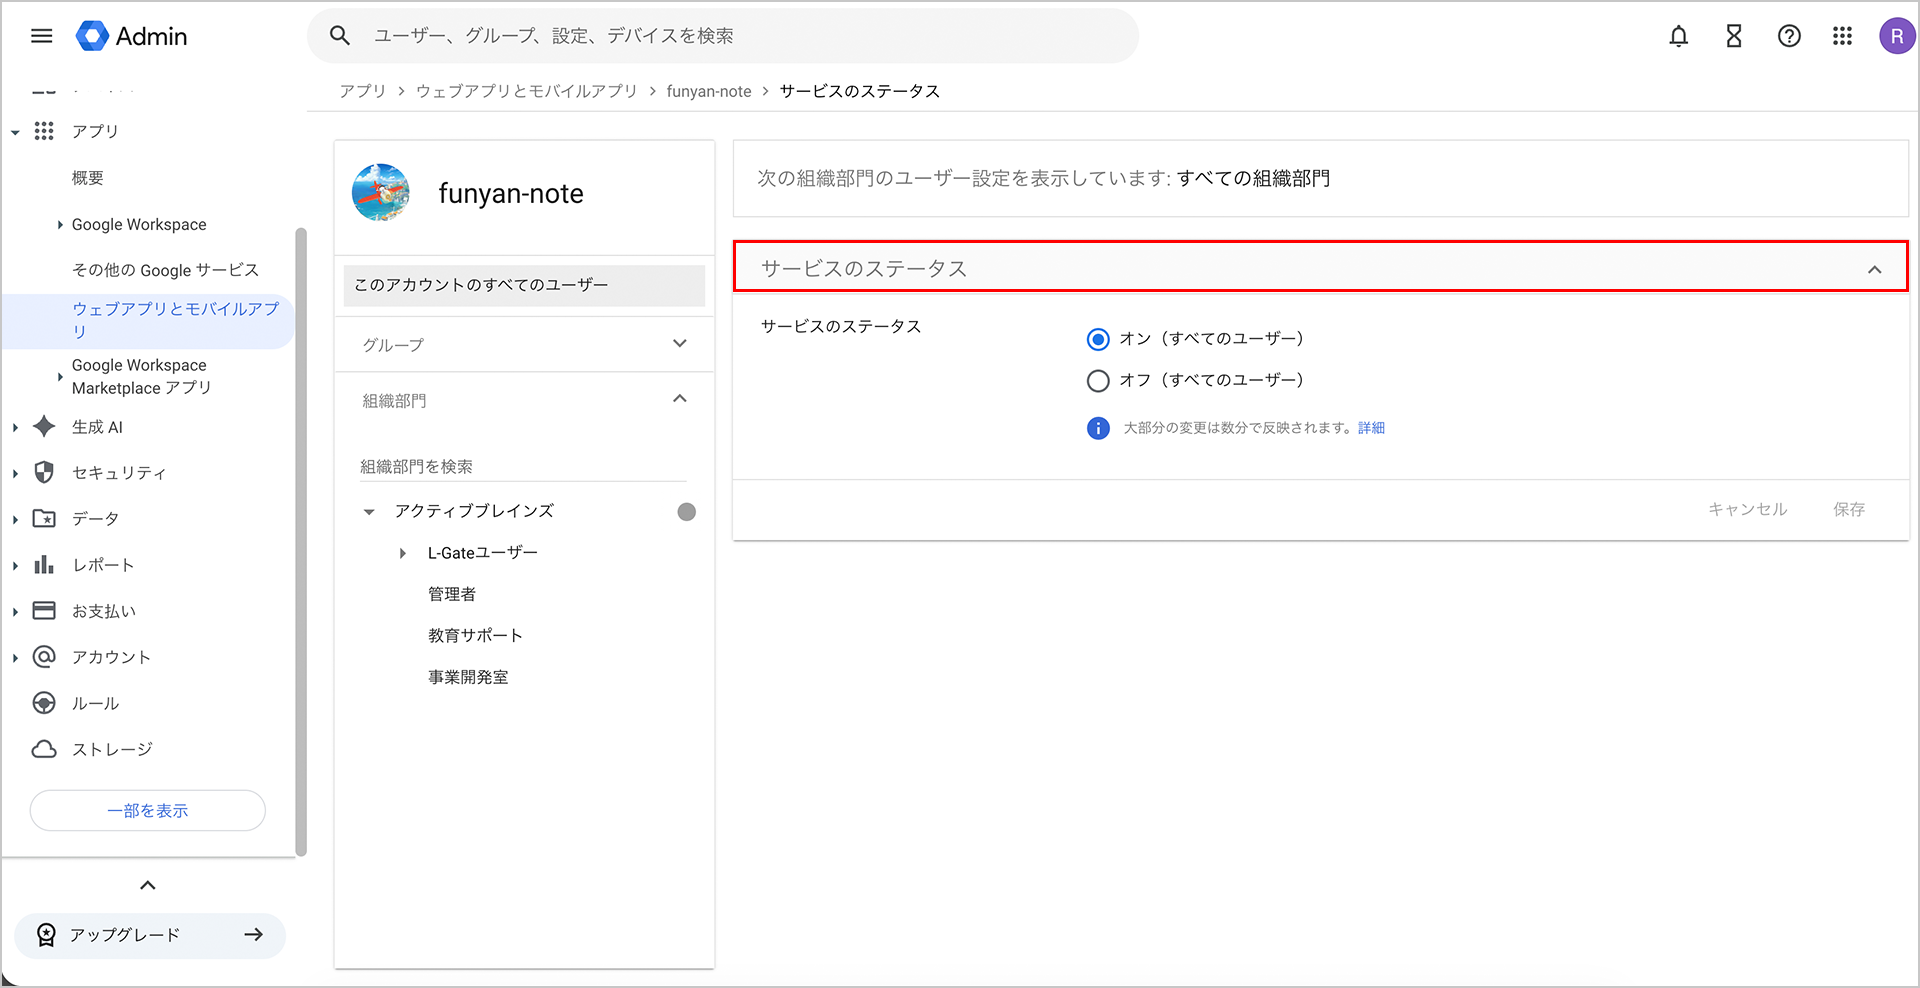
Task: Open the tasks hourglass icon
Action: 1734,36
